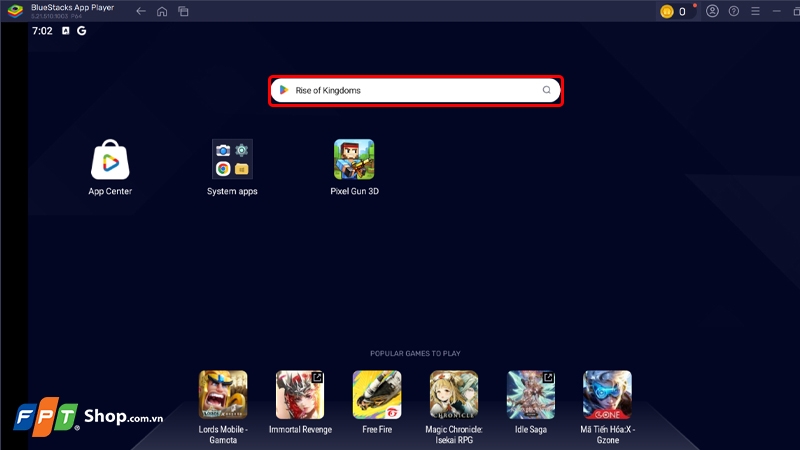Screen dimensions: 800x450
Task: Click the Pixel Gun 3D label
Action: (355, 191)
